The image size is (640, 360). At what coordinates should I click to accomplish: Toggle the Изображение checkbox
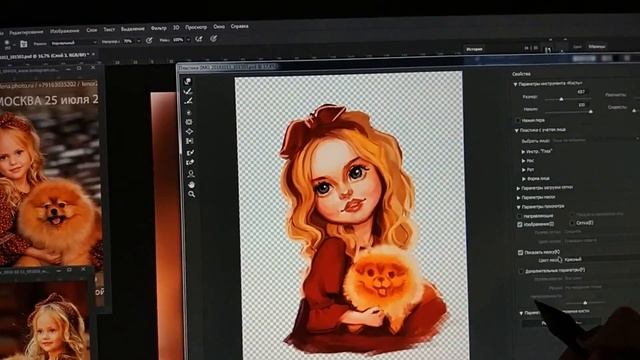coord(520,224)
